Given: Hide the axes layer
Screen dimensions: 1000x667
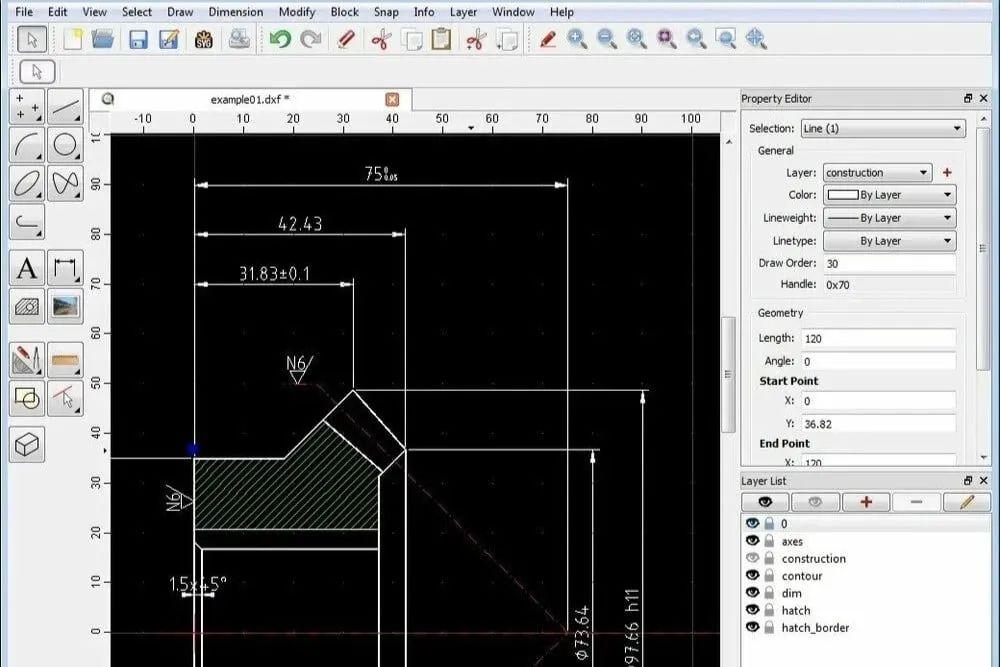Looking at the screenshot, I should tap(753, 541).
